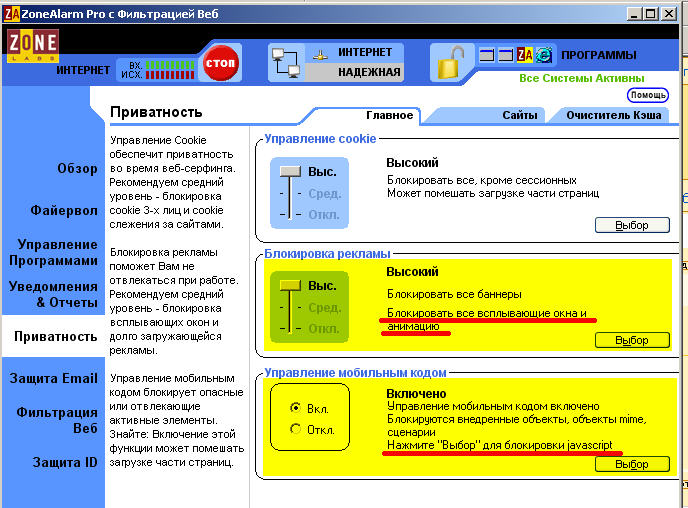Set ad blocking slider to Сред.
Viewport: 688px width, 508px height.
click(324, 308)
